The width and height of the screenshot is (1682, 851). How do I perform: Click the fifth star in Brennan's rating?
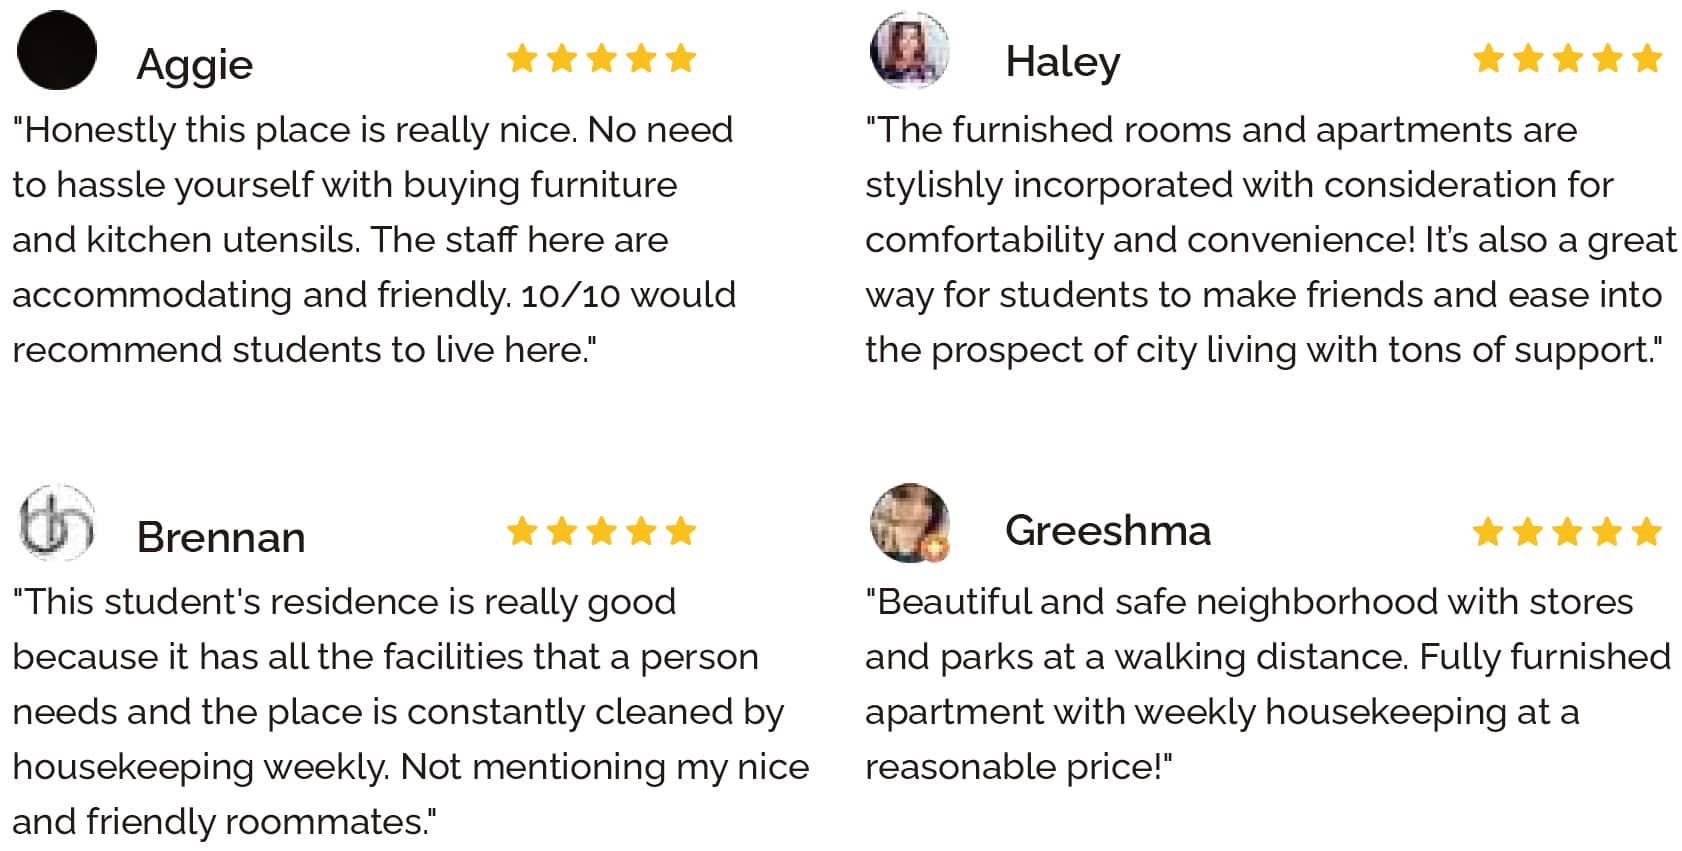(x=681, y=531)
